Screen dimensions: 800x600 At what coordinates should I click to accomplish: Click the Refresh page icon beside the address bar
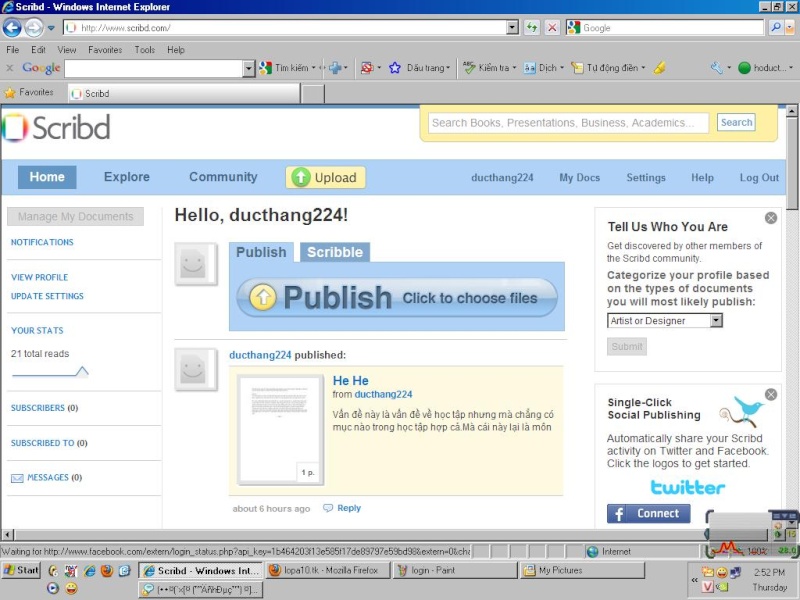click(x=532, y=28)
